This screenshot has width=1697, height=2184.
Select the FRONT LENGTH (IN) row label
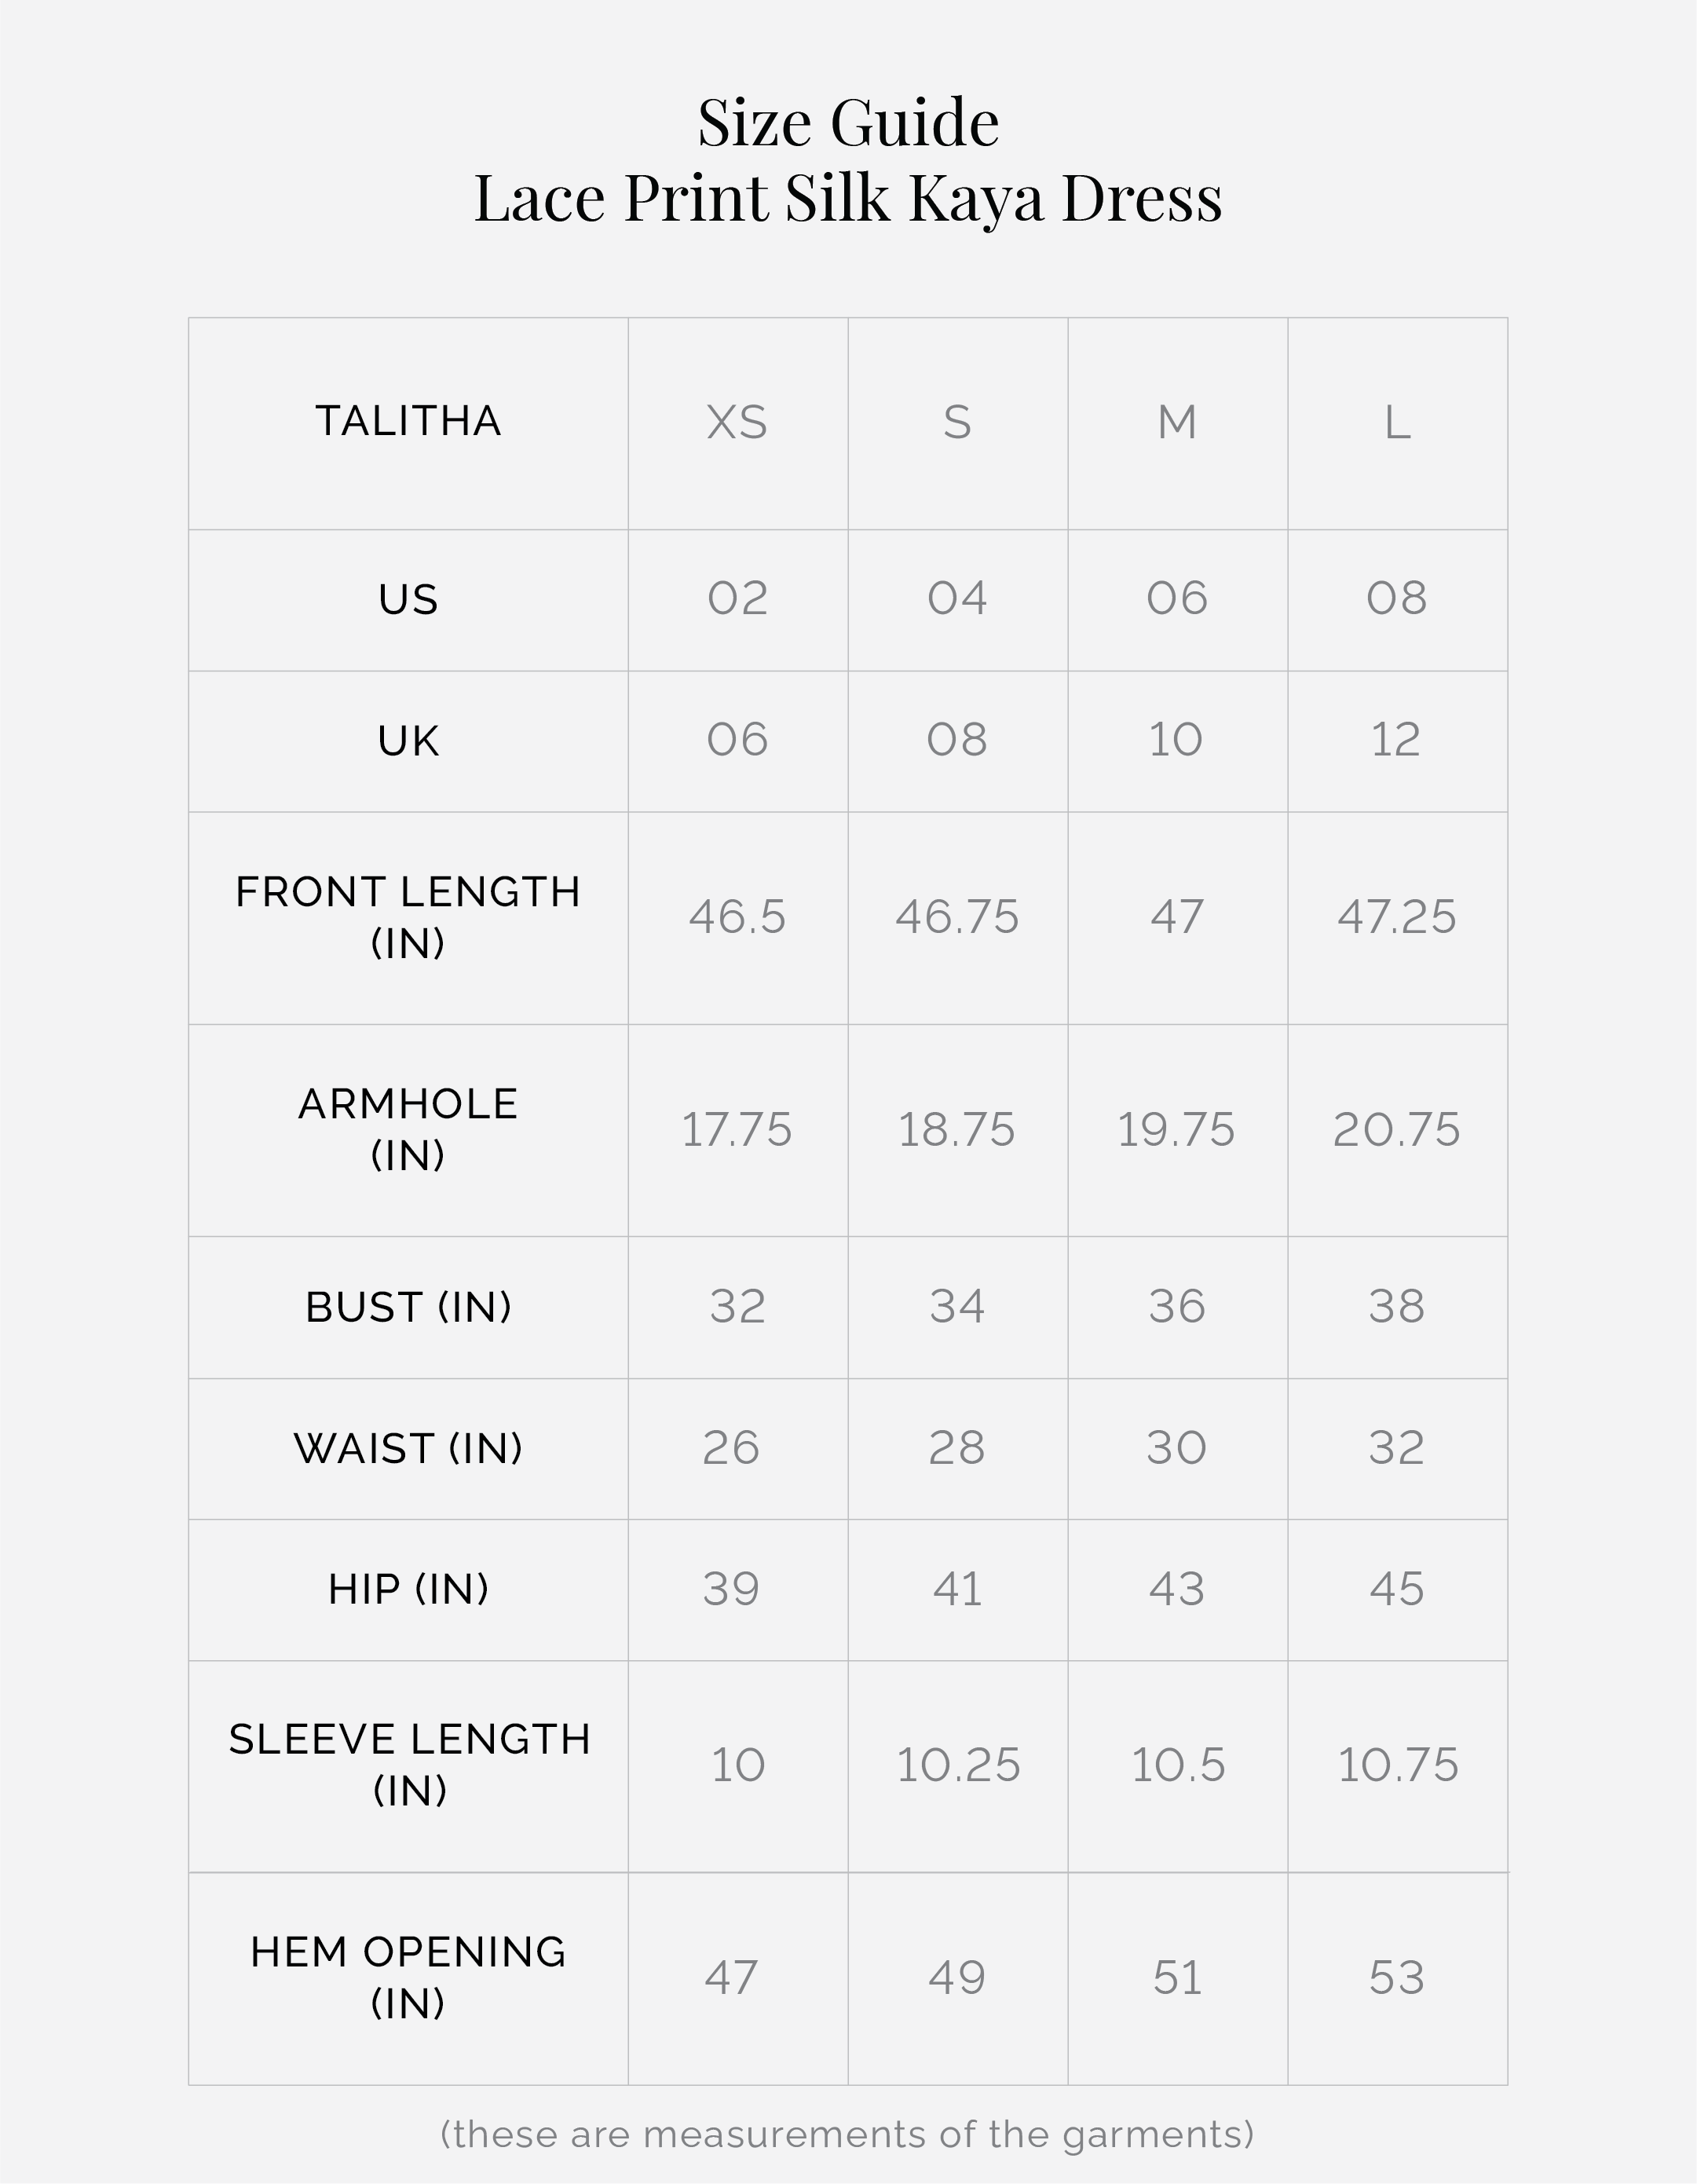click(408, 917)
